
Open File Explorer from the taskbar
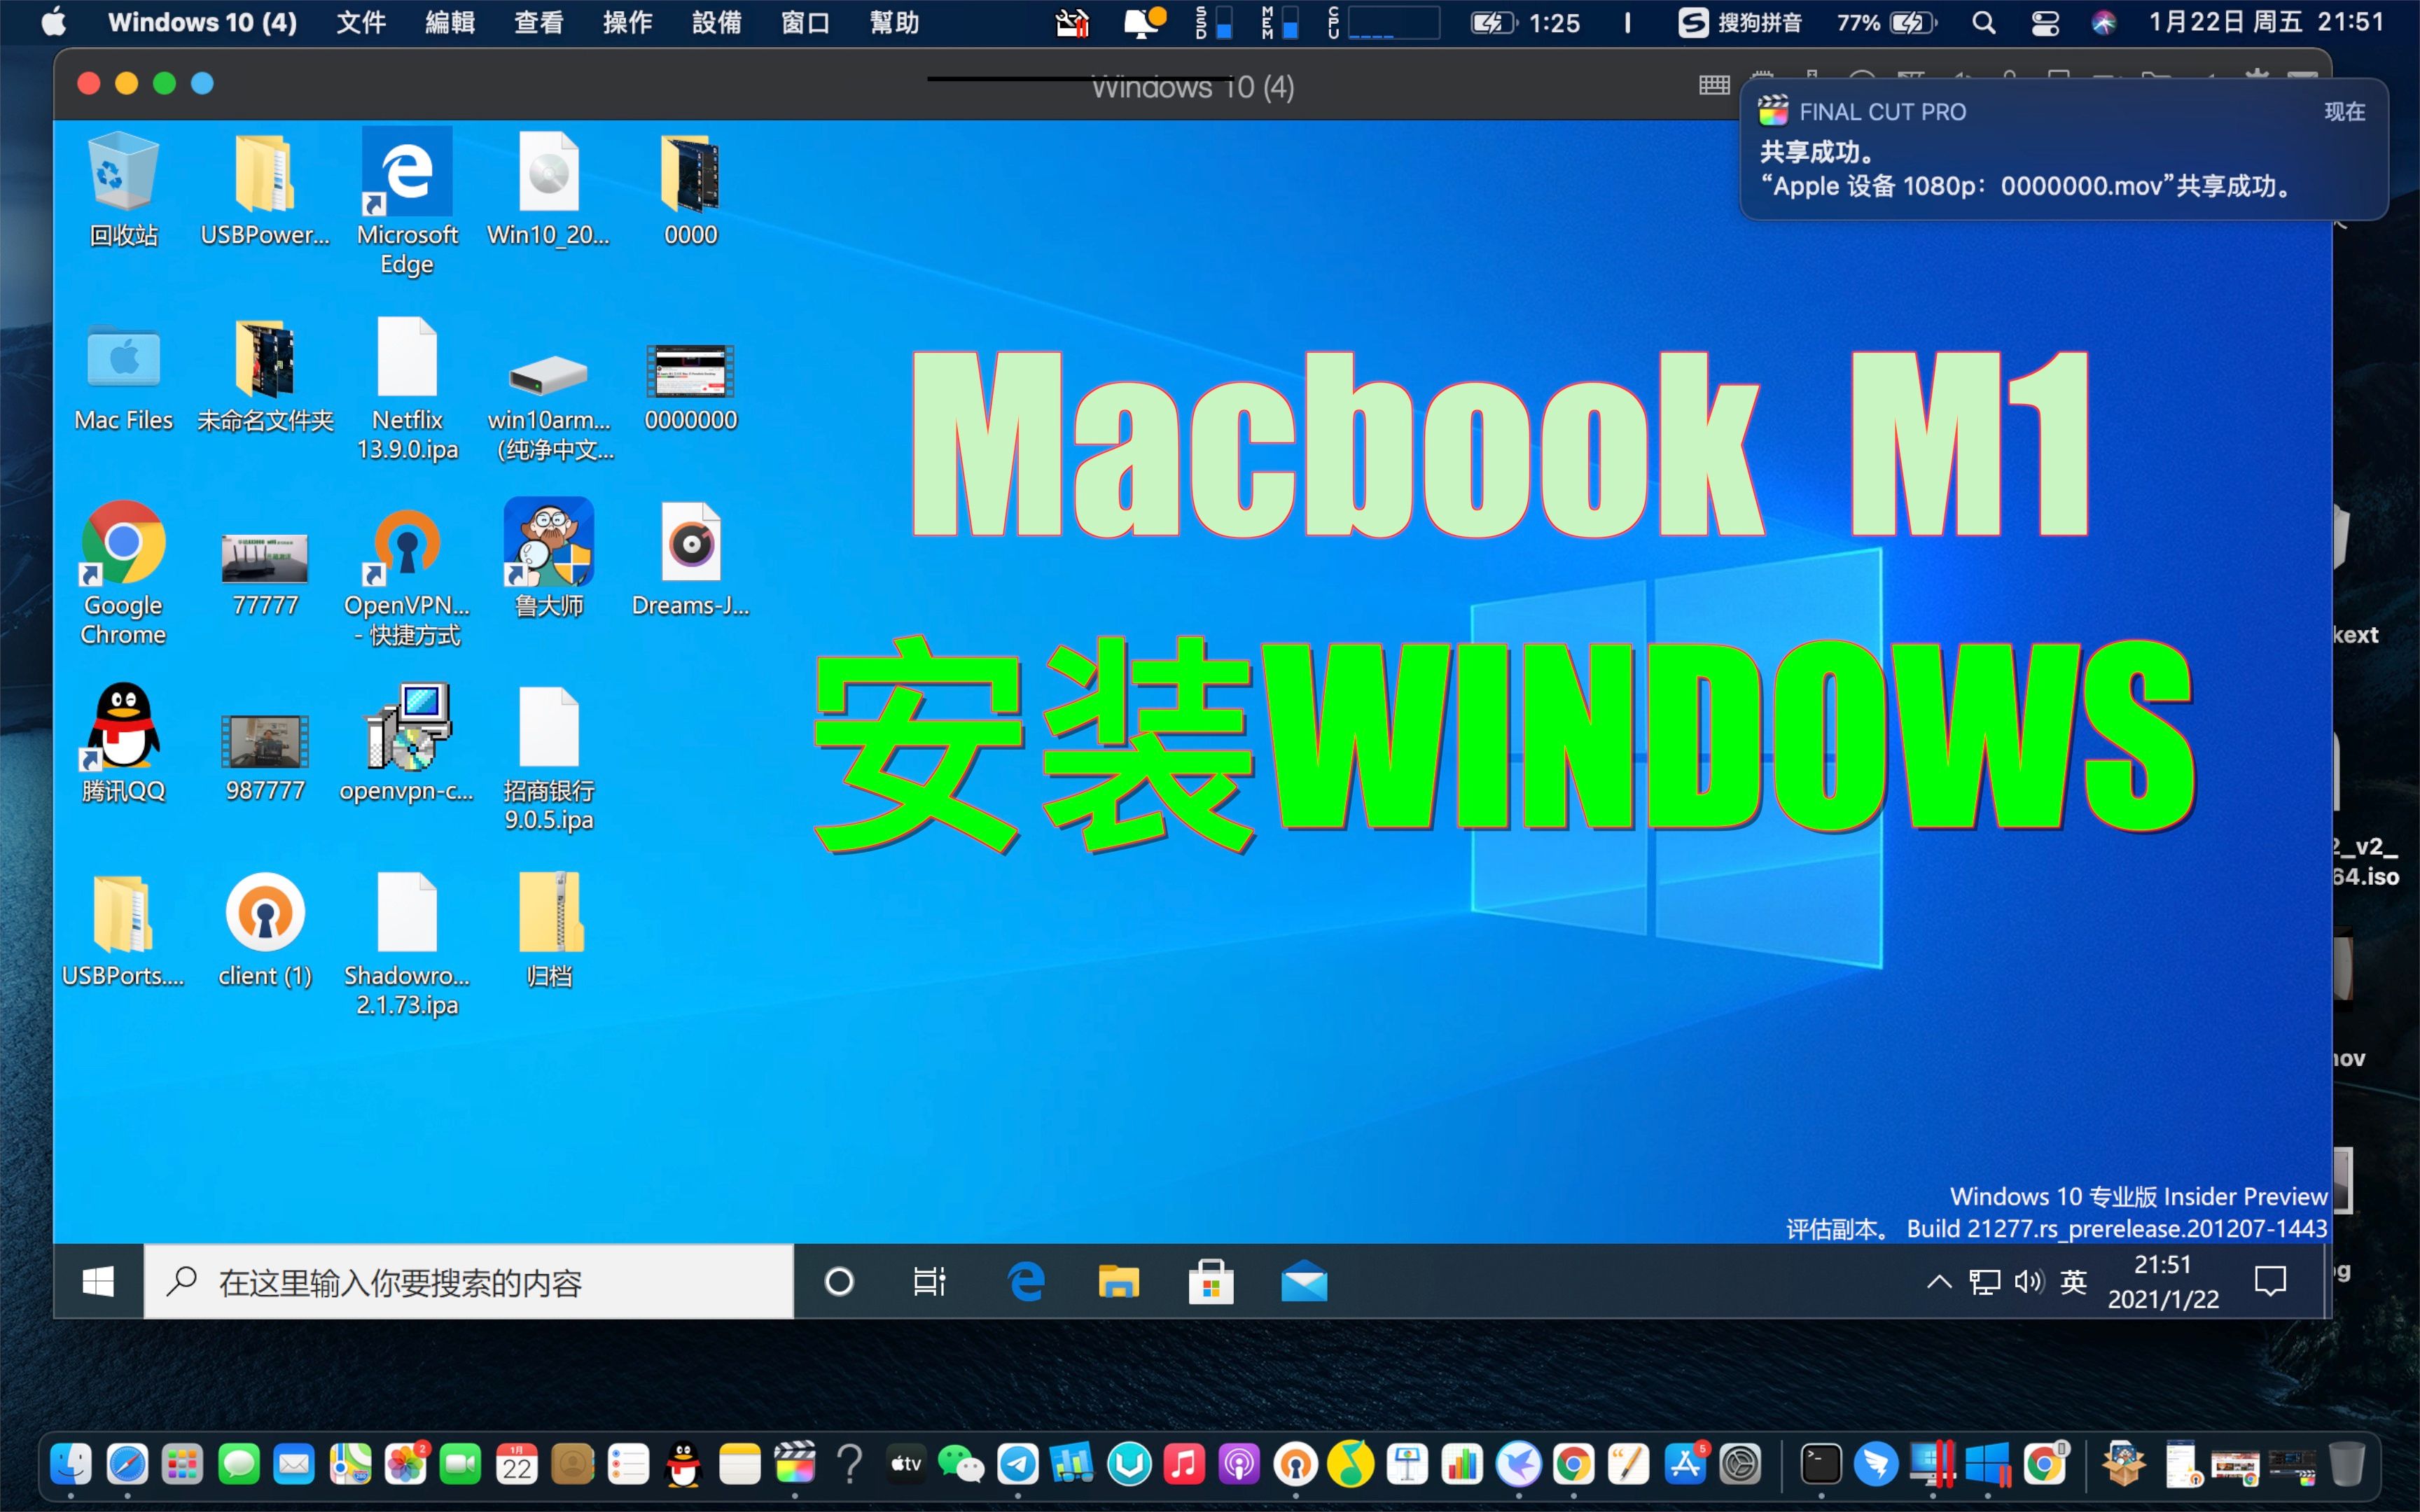1118,1281
